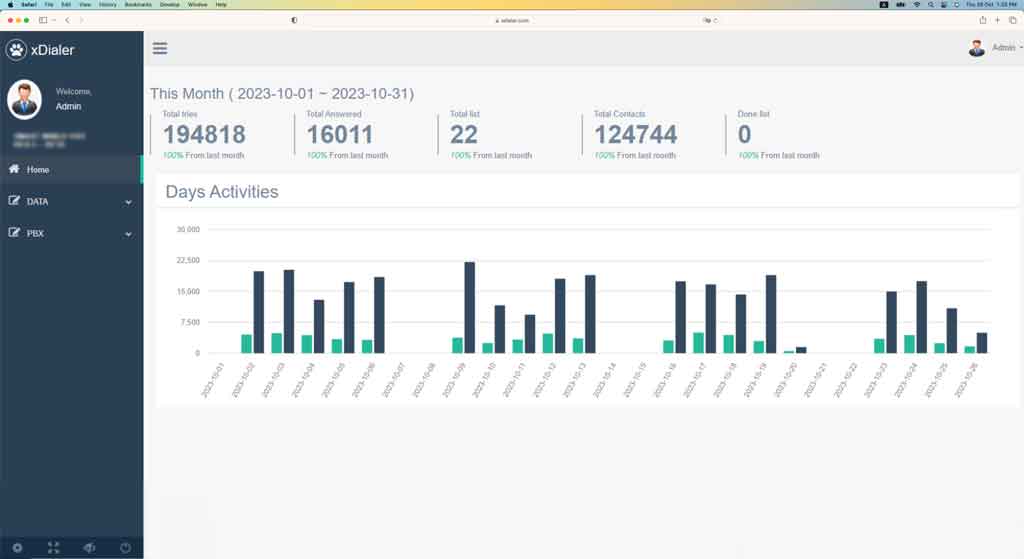The height and width of the screenshot is (559, 1024).
Task: Click the PBX edit icon in the sidebar
Action: (14, 232)
